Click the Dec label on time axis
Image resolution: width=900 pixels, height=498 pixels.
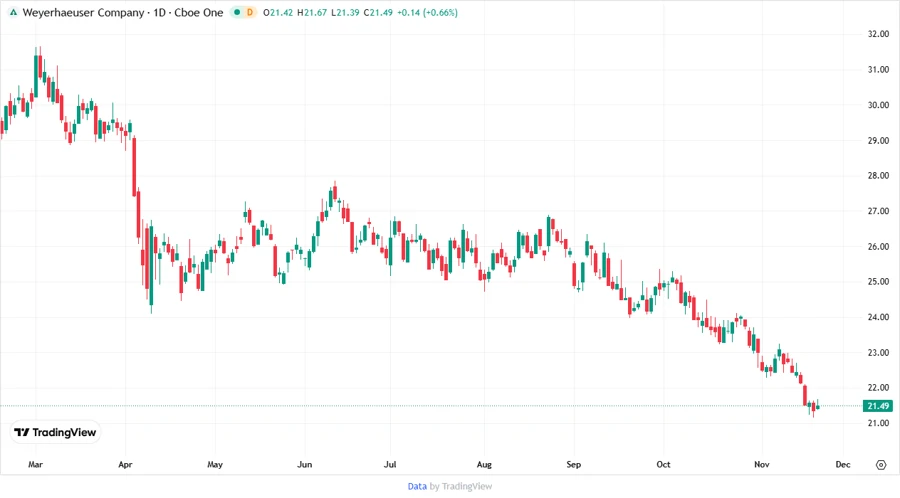pos(843,464)
